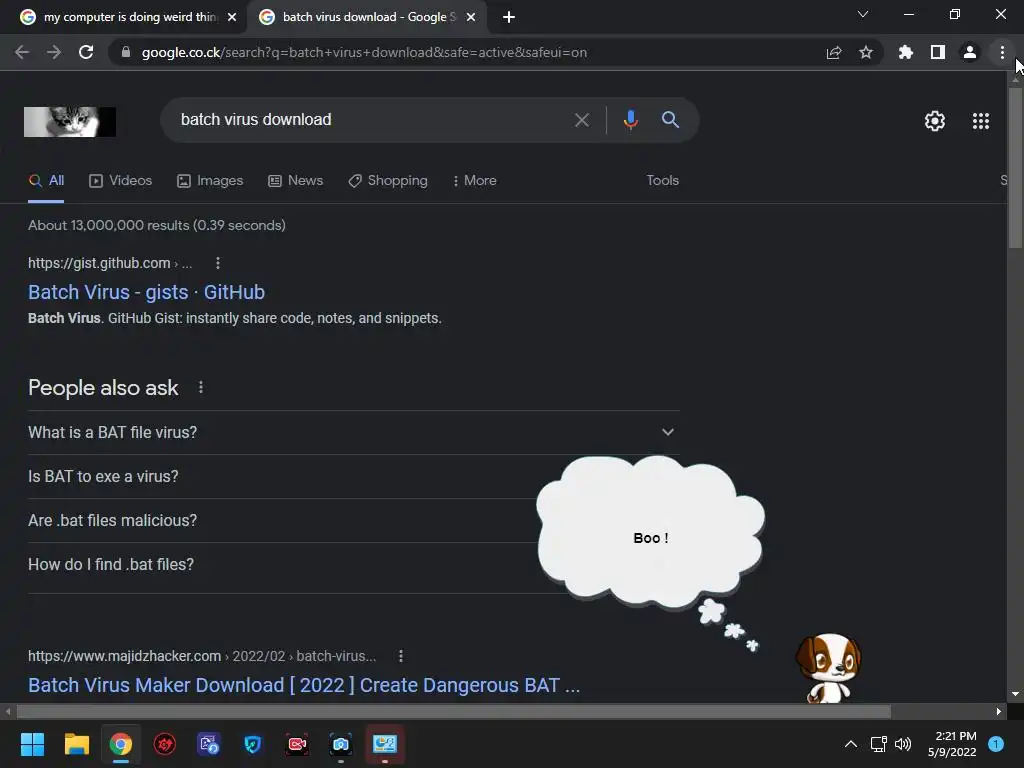The height and width of the screenshot is (768, 1024).
Task: Select the All results tab
Action: pos(46,181)
